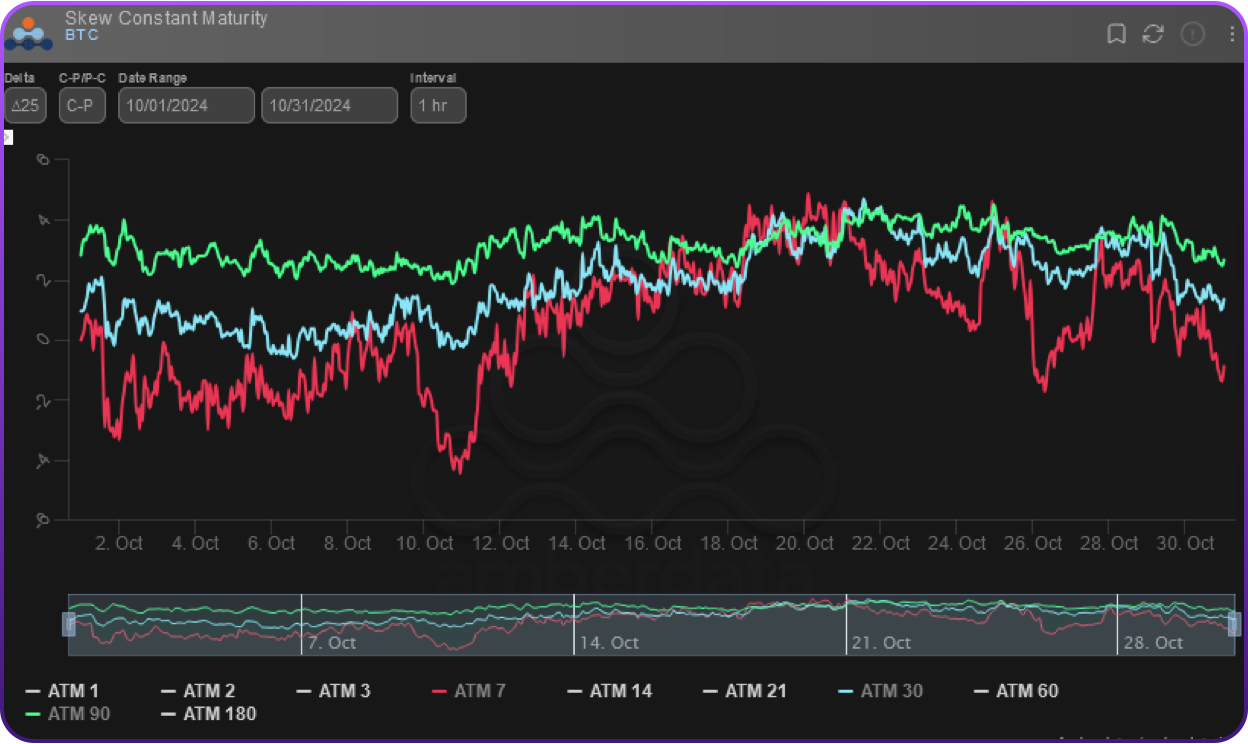Click the right range navigator handle
Viewport: 1248px width, 744px height.
coord(1234,625)
